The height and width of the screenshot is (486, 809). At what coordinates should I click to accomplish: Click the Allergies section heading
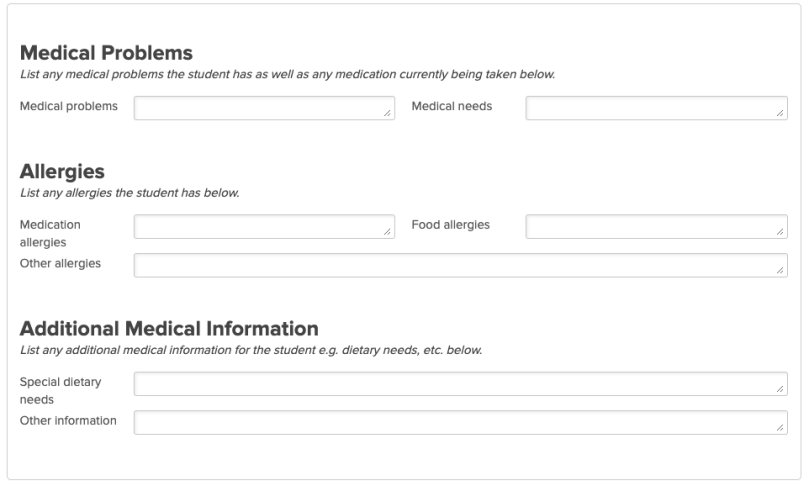point(62,172)
